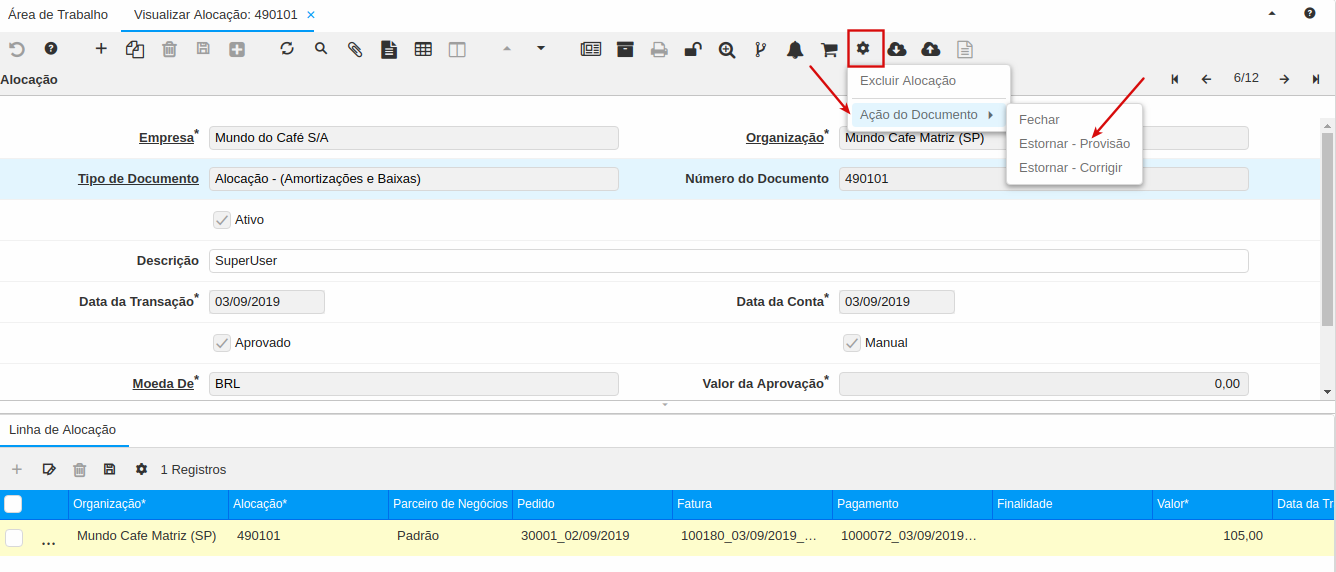Image resolution: width=1336 pixels, height=572 pixels.
Task: Choose Estornar - Provisão from the submenu
Action: coord(1074,144)
